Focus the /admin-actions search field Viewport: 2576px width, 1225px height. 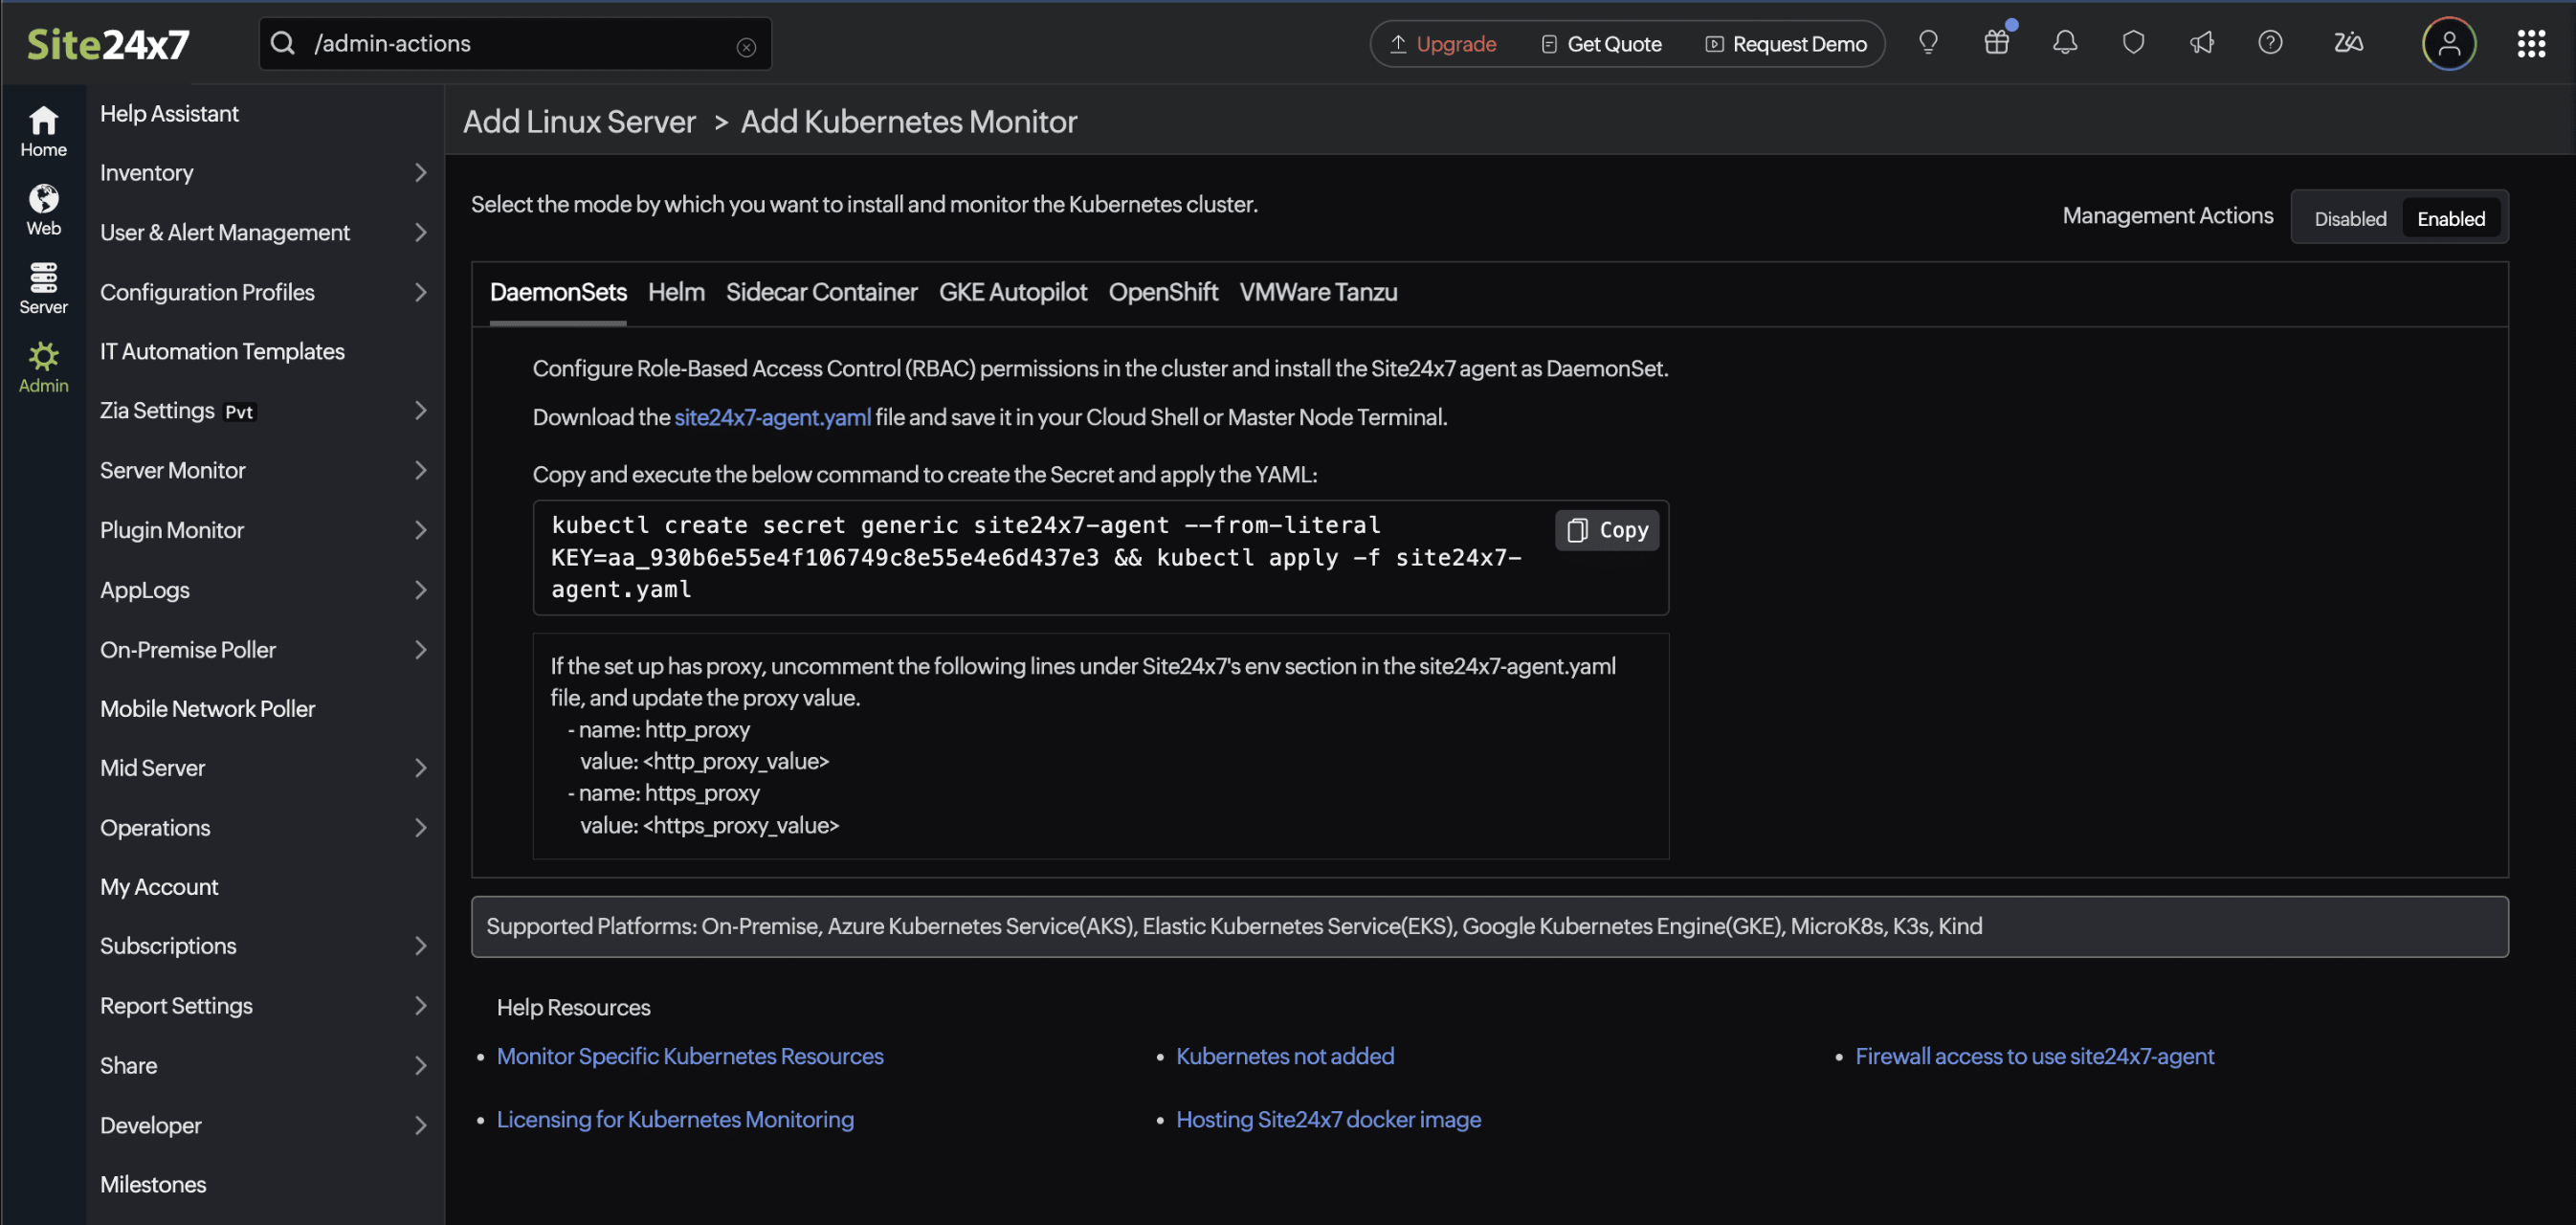(515, 43)
